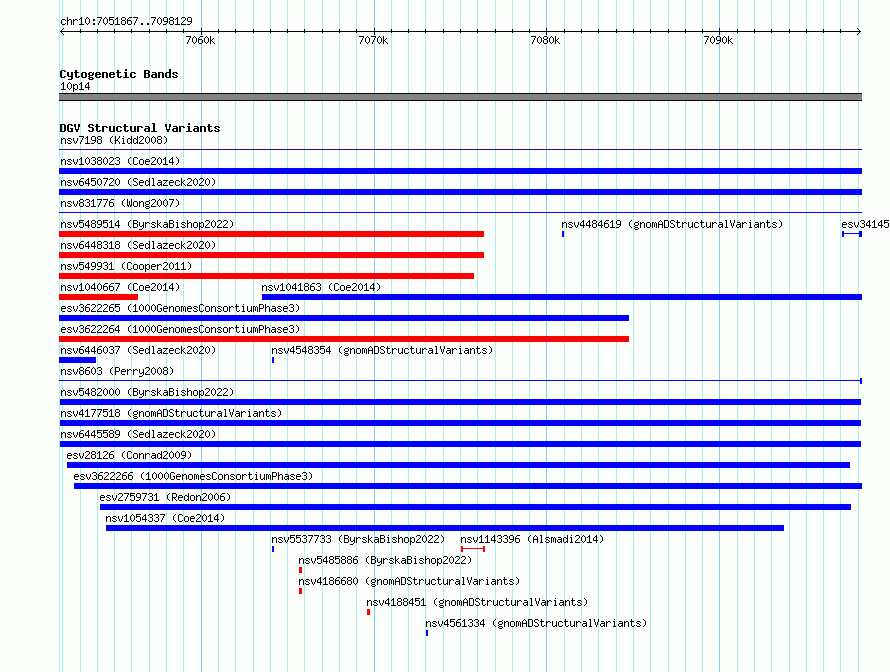Click the nsv1143396 (Alsmadi2014) red marker

(473, 549)
